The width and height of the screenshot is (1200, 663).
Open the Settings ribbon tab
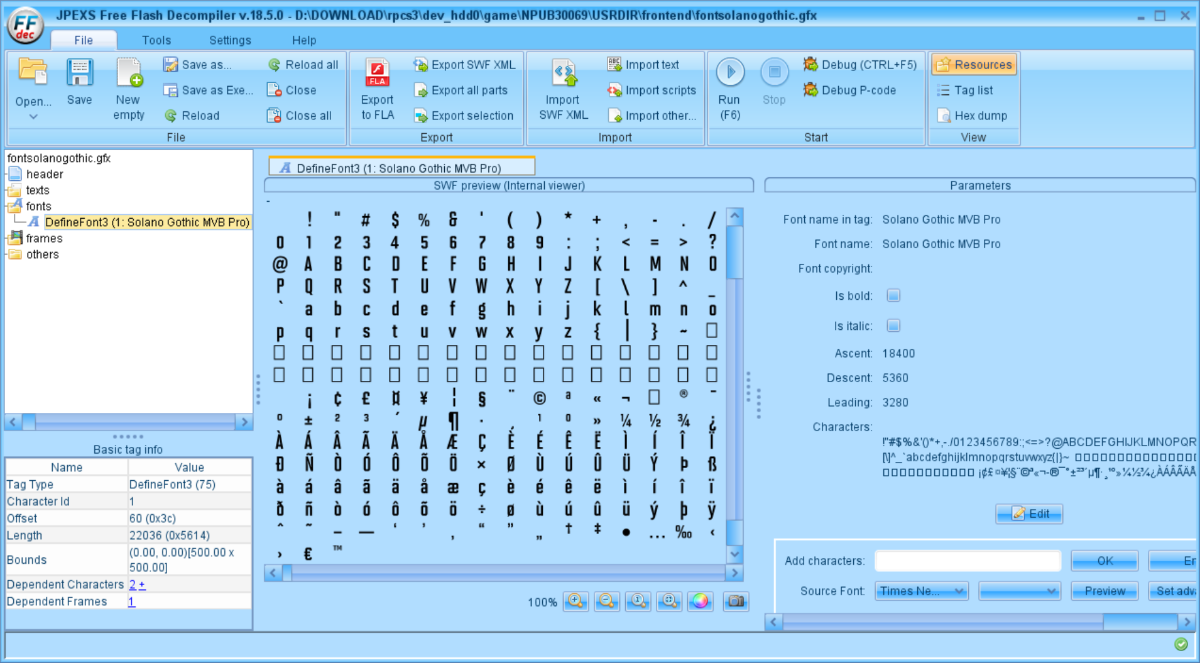[230, 40]
